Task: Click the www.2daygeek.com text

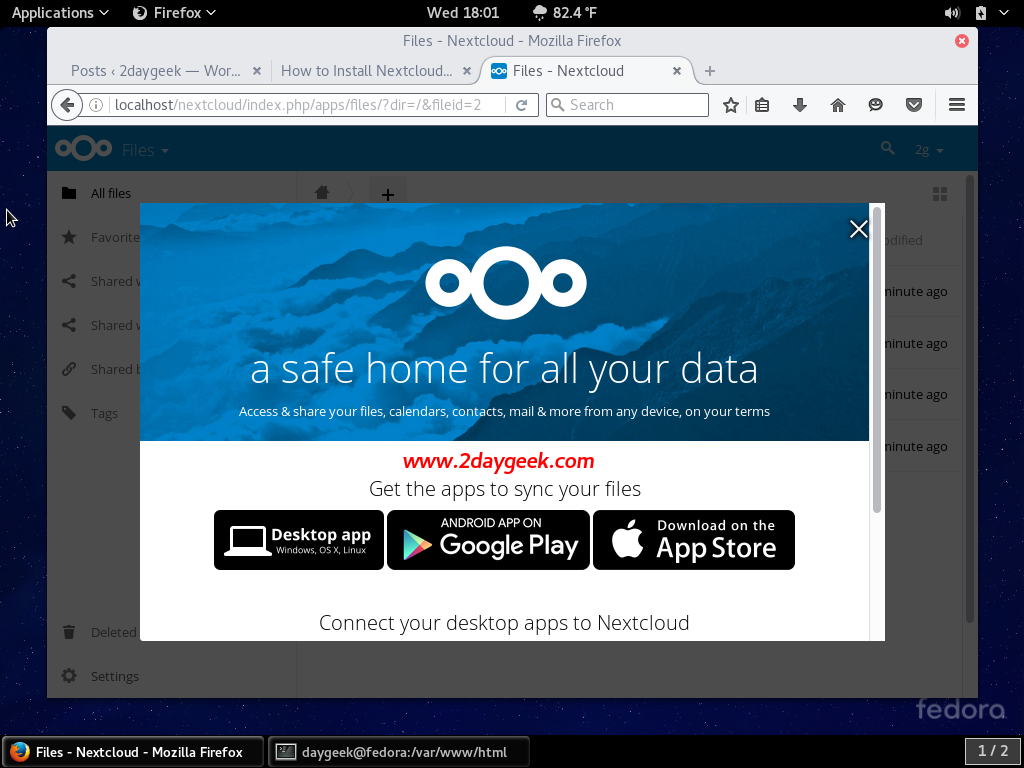Action: pyautogui.click(x=498, y=461)
